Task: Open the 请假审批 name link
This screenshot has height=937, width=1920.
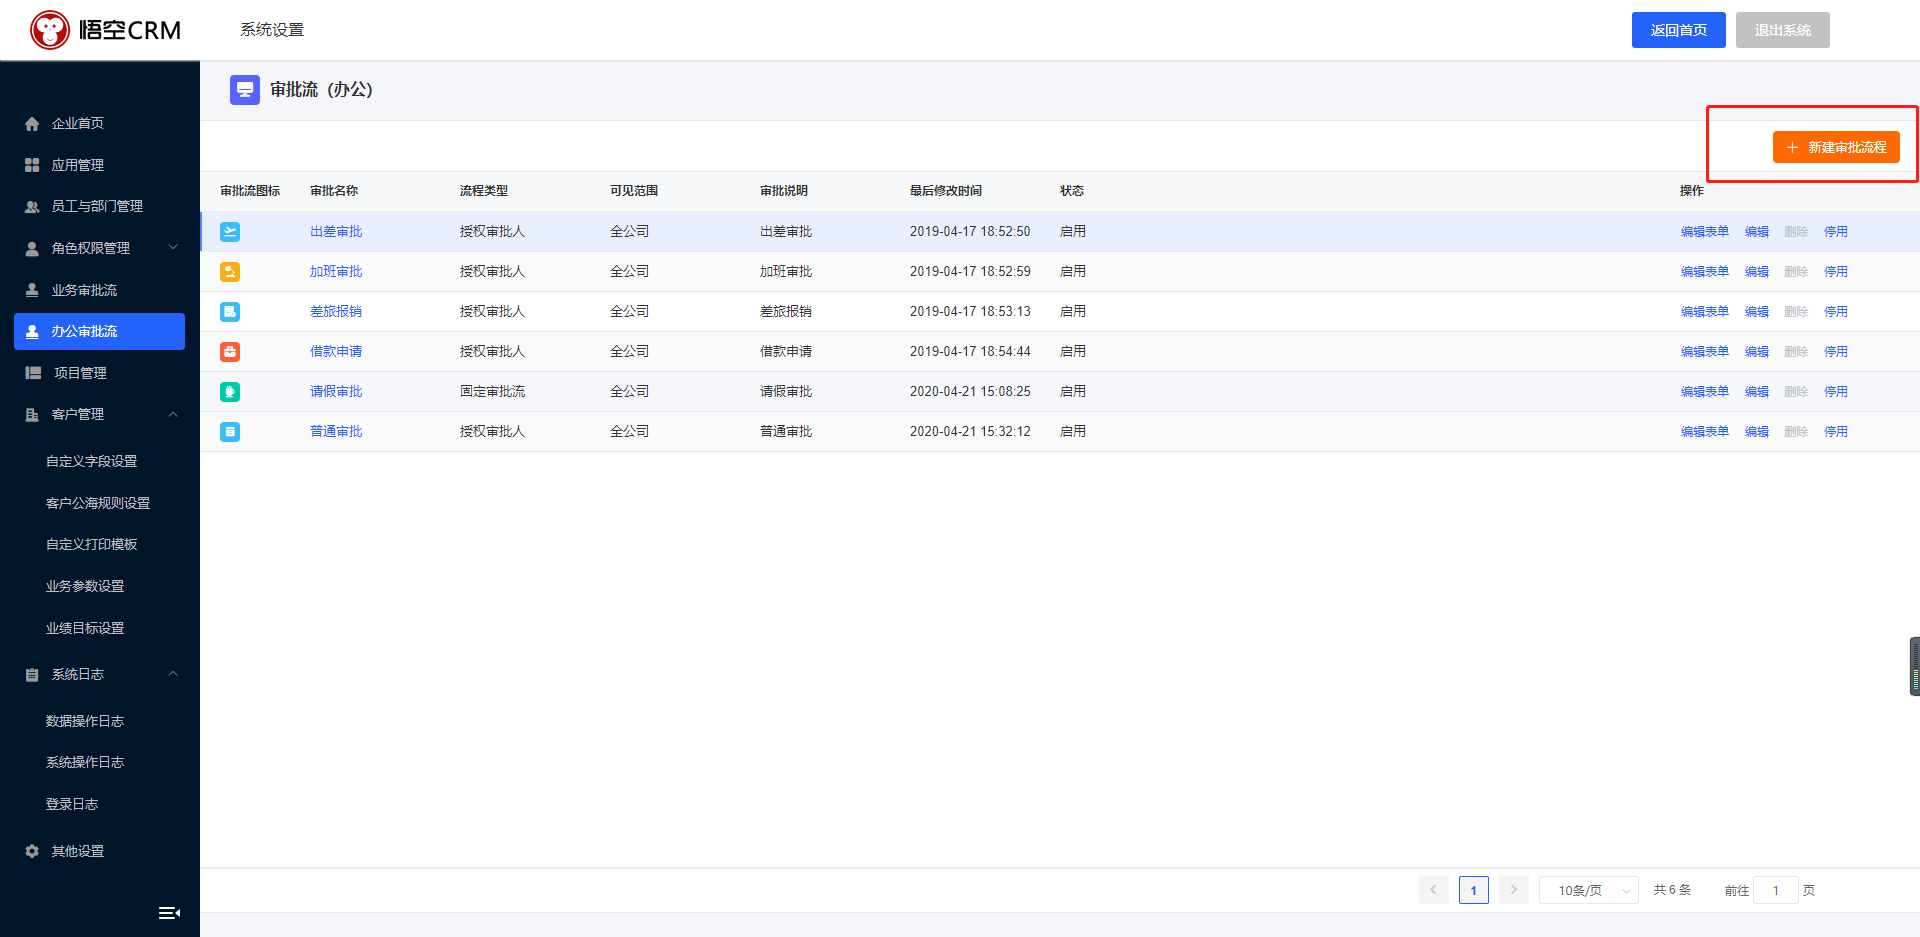Action: tap(336, 392)
